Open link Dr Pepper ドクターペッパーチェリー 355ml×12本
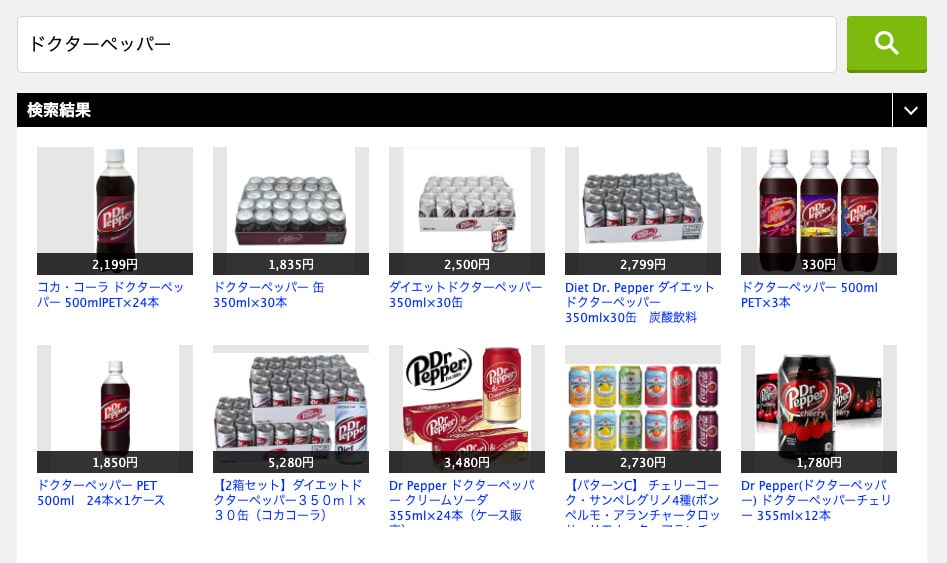Image resolution: width=947 pixels, height=563 pixels. click(x=816, y=500)
